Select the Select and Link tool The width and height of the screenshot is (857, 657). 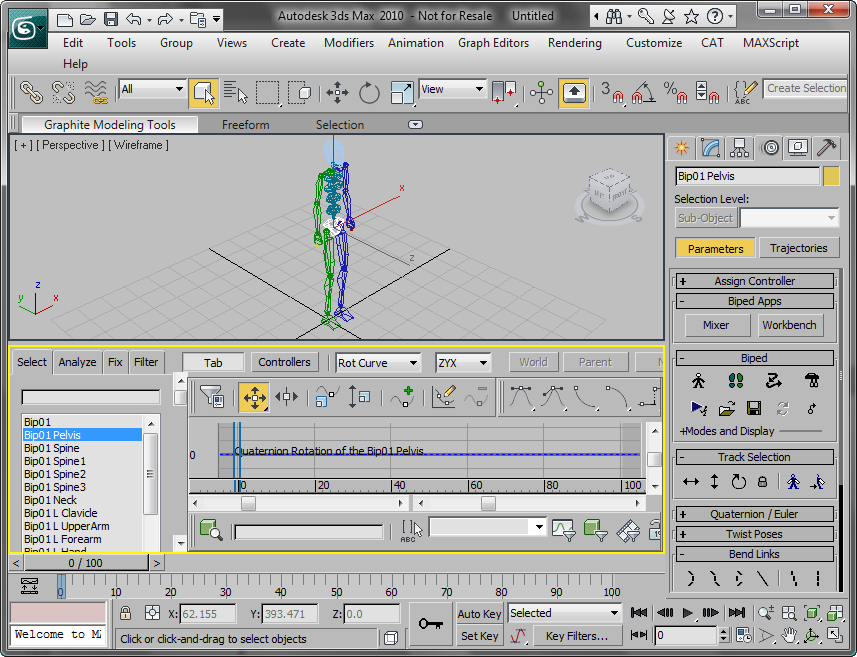click(x=31, y=92)
